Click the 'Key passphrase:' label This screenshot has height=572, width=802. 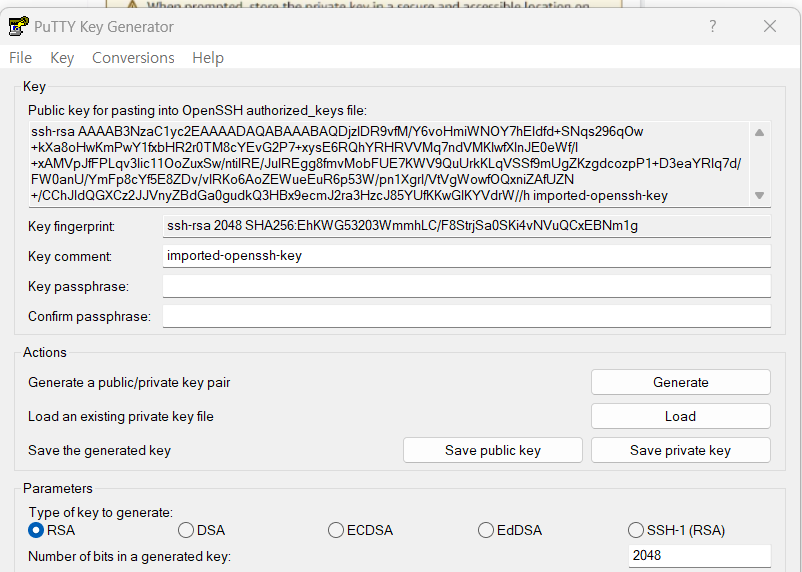(x=78, y=287)
